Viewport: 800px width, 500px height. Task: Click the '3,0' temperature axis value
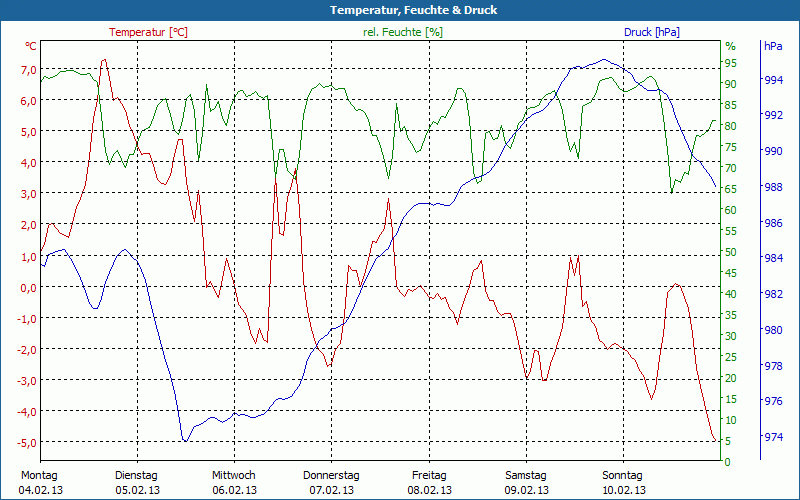(28, 194)
